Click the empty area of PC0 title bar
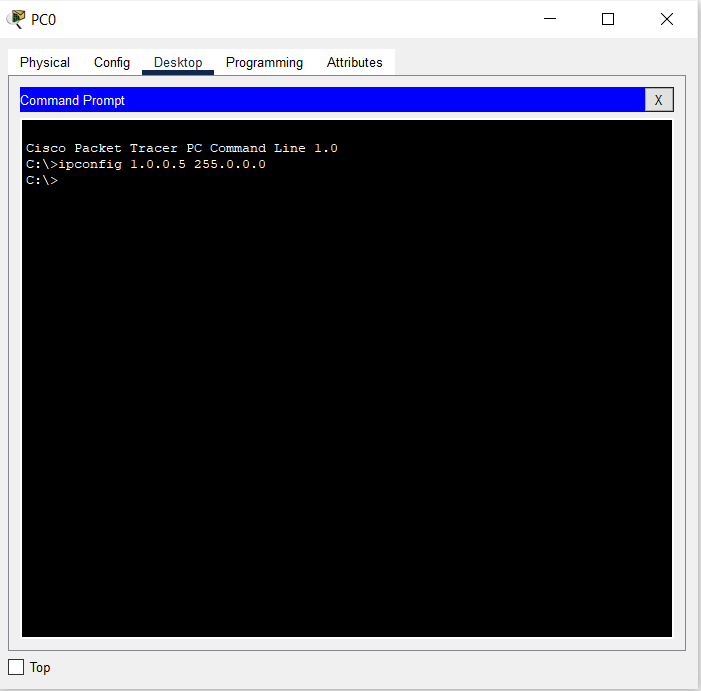 pyautogui.click(x=300, y=19)
